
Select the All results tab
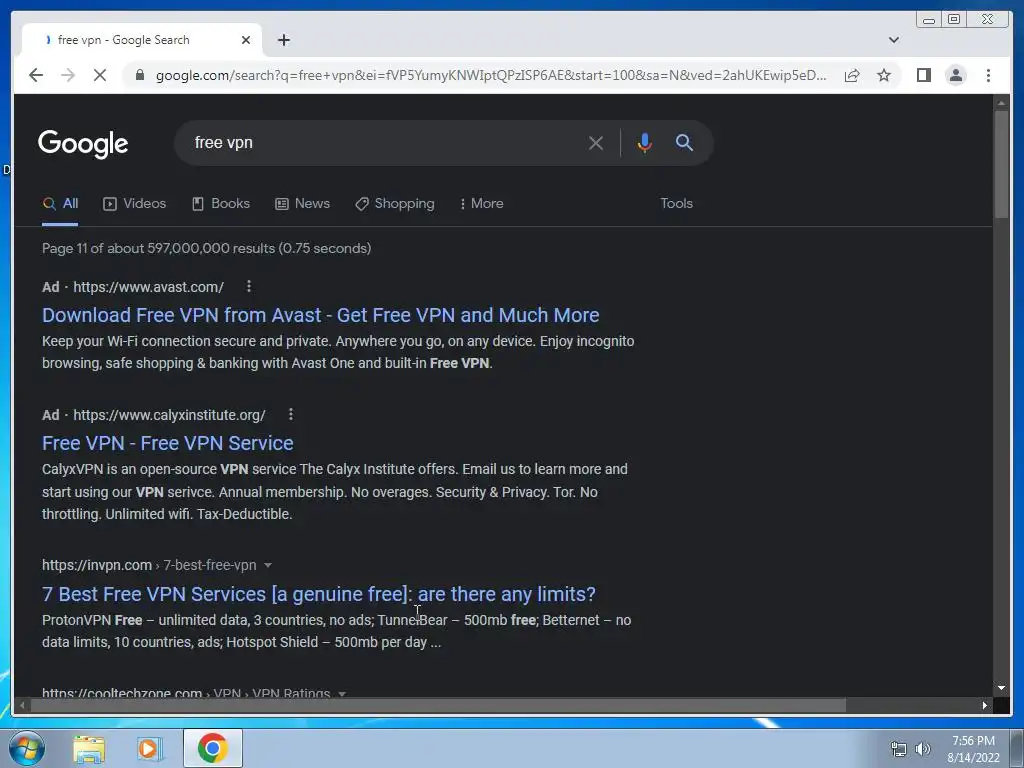60,204
